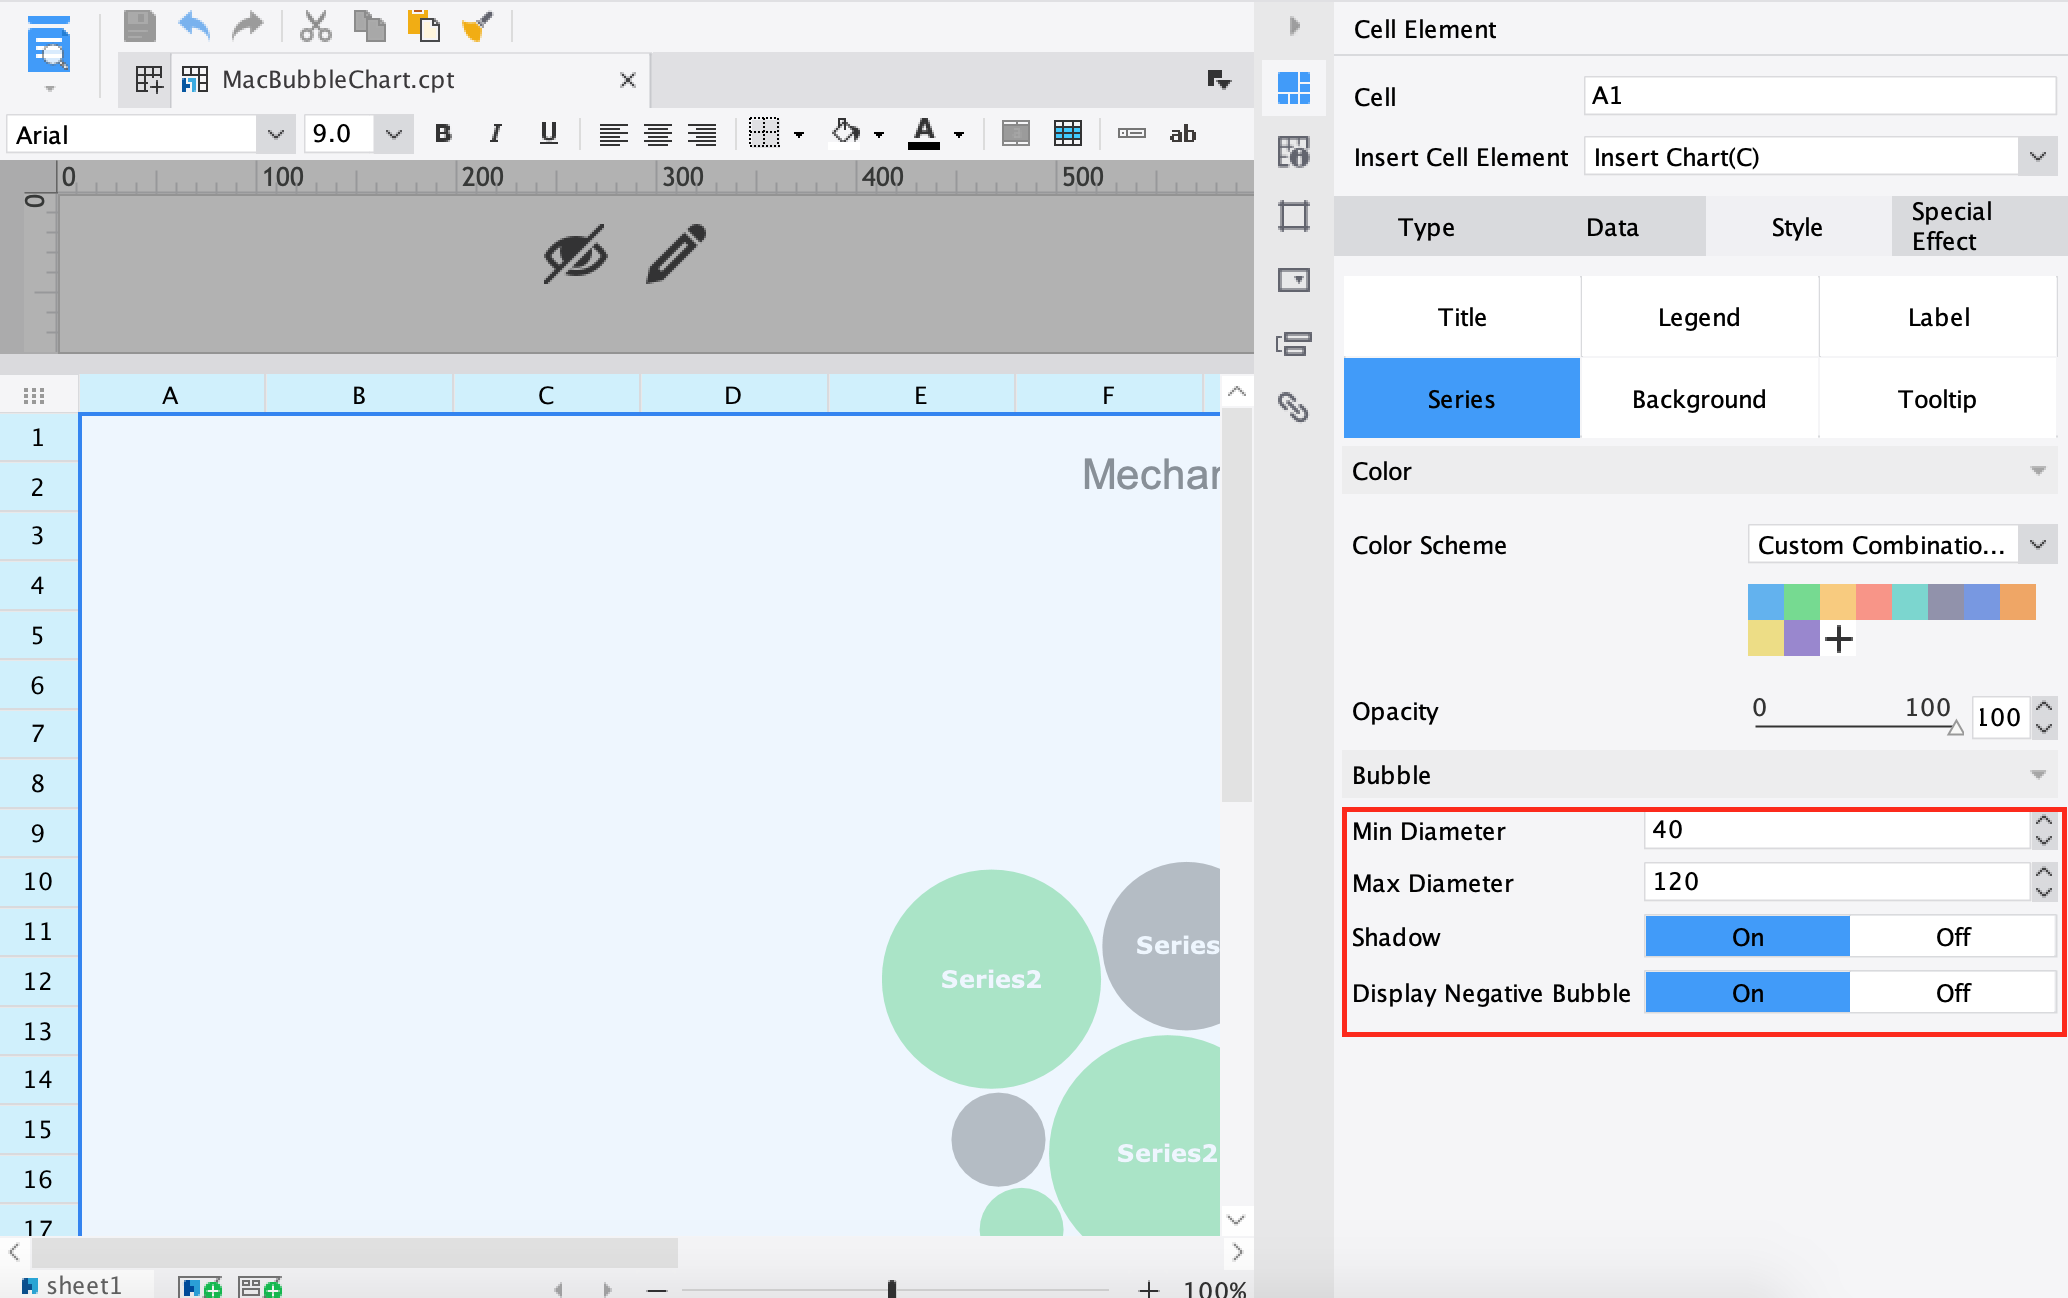
Task: Click the Merge cells toolbar icon
Action: 1015,134
